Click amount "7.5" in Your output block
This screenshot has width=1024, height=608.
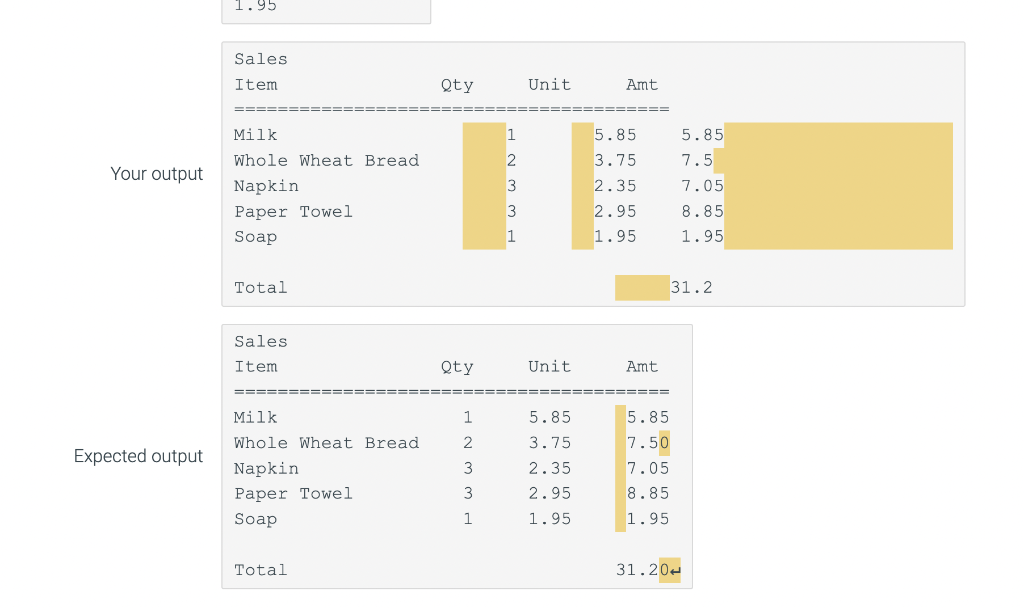click(x=697, y=160)
